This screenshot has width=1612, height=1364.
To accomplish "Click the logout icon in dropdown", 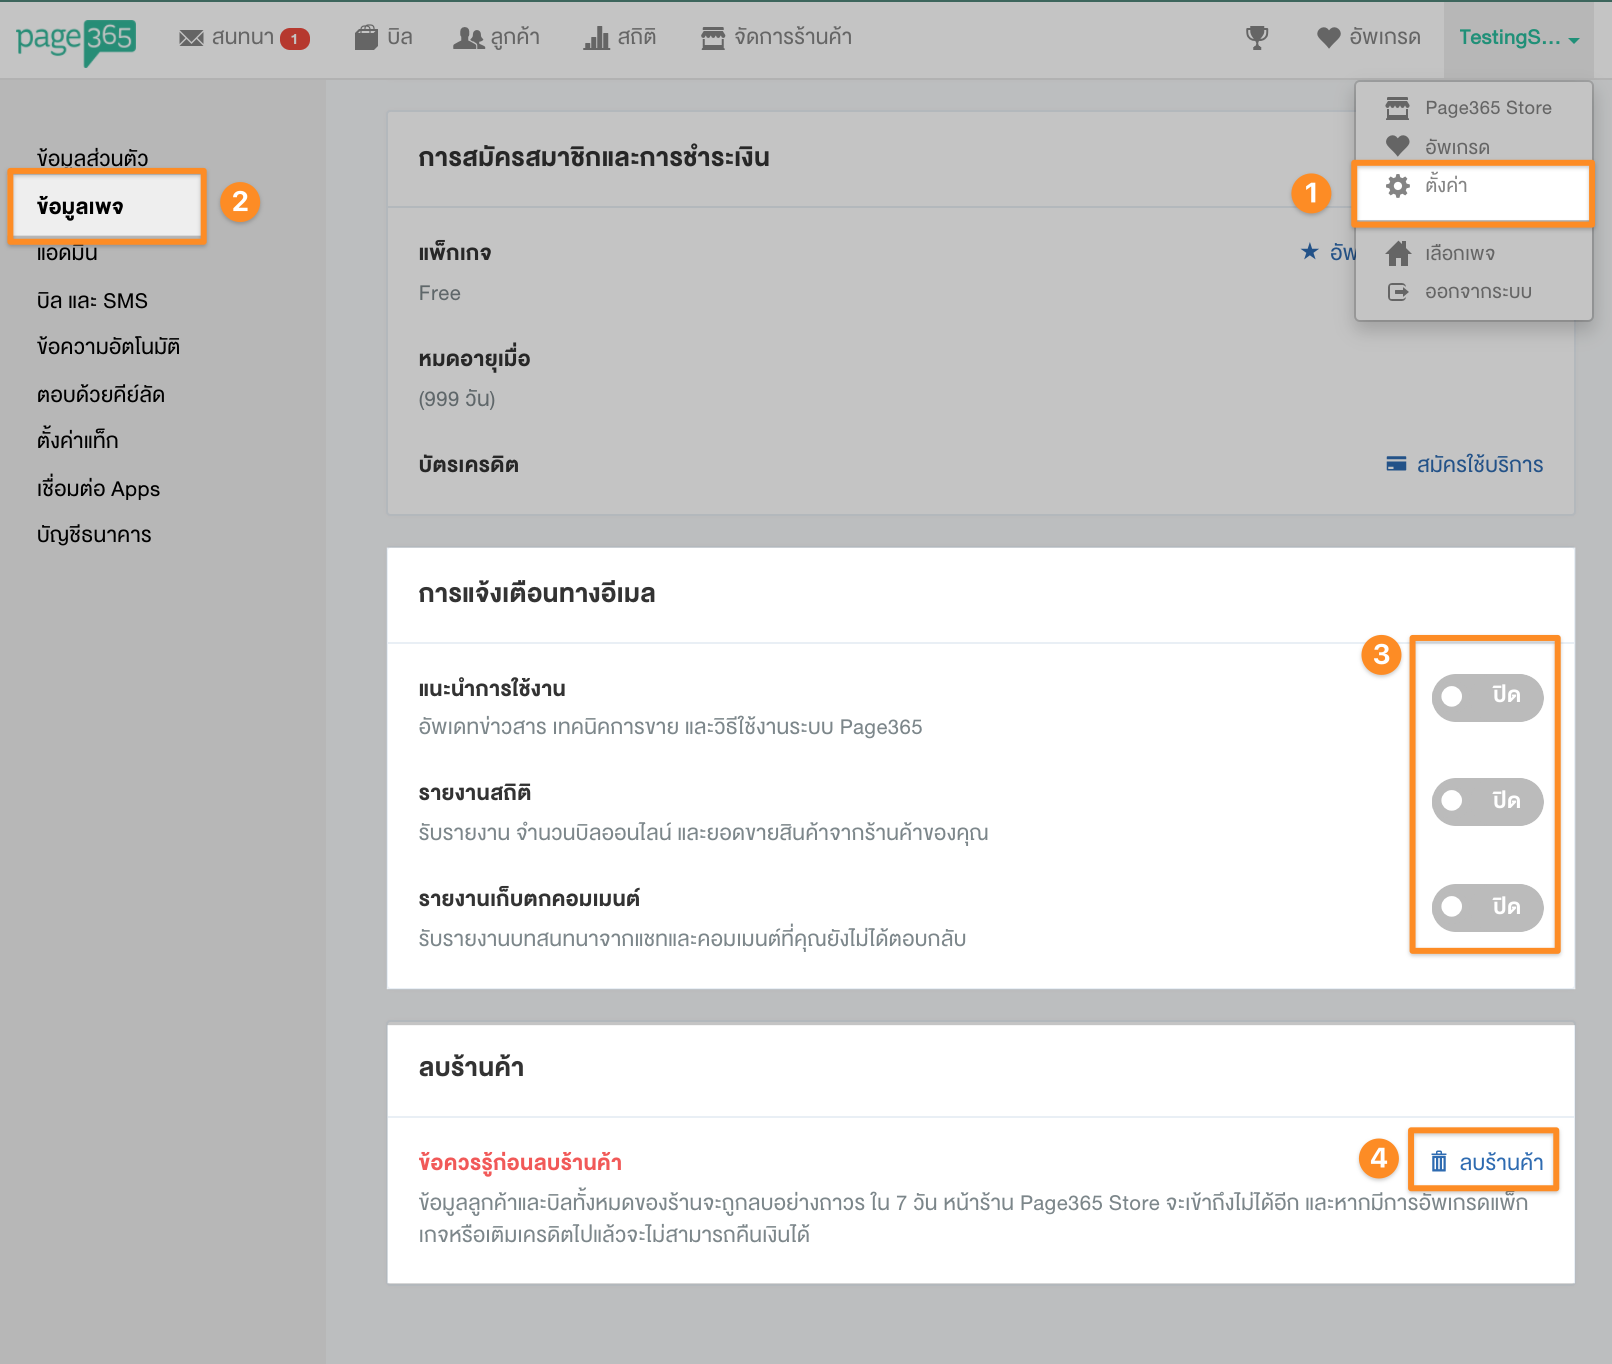I will [x=1398, y=292].
